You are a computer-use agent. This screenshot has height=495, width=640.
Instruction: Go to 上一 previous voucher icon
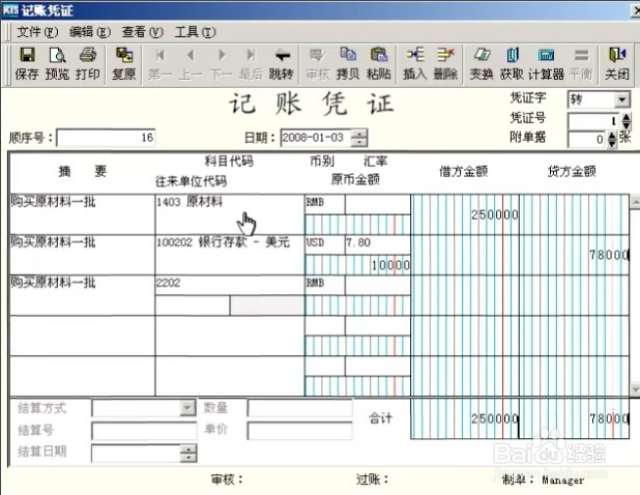(190, 64)
